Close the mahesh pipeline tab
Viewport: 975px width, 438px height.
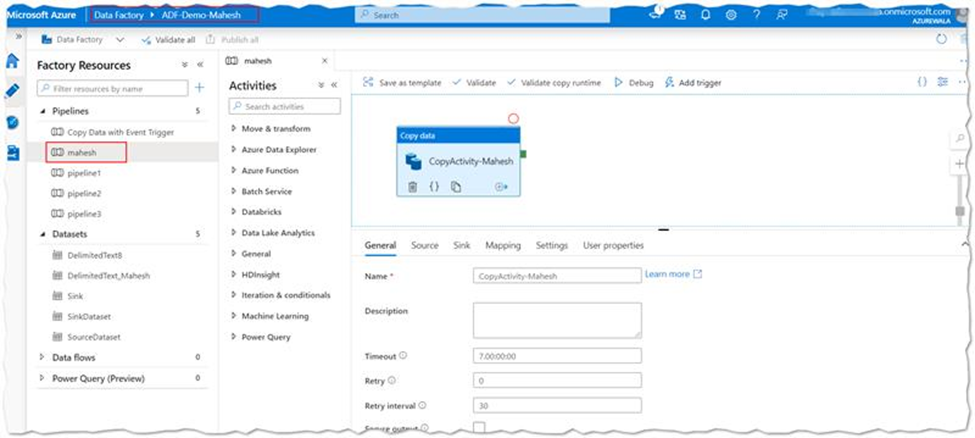[324, 61]
